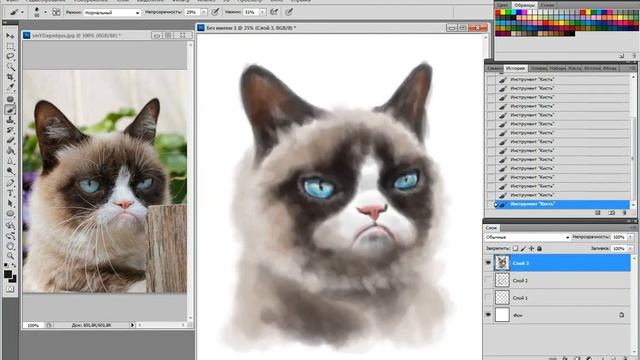The height and width of the screenshot is (360, 640).
Task: Select the Quick Selection tool
Action: pyautogui.click(x=10, y=67)
